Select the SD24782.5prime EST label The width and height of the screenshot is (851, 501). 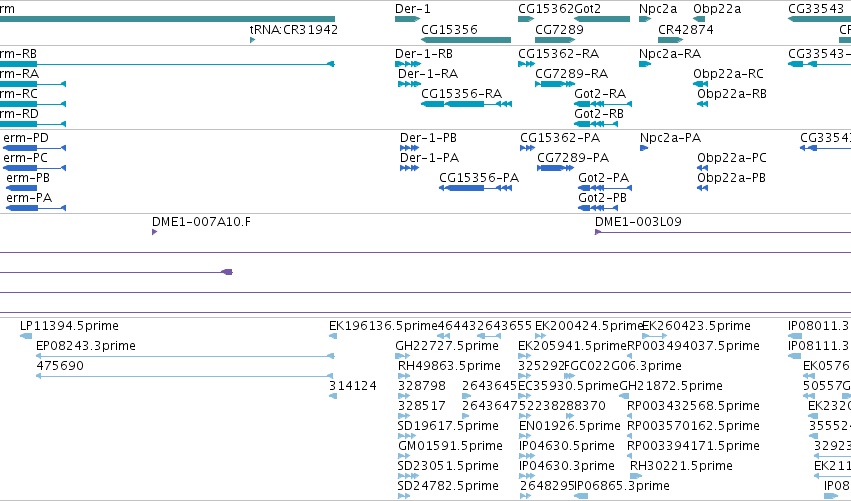coord(448,486)
